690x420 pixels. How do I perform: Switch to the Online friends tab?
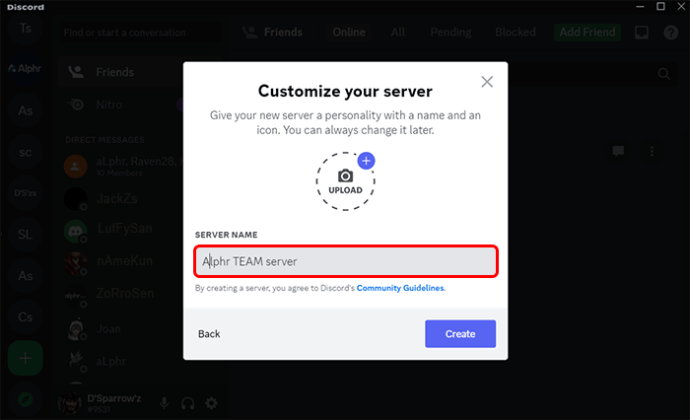(x=349, y=32)
